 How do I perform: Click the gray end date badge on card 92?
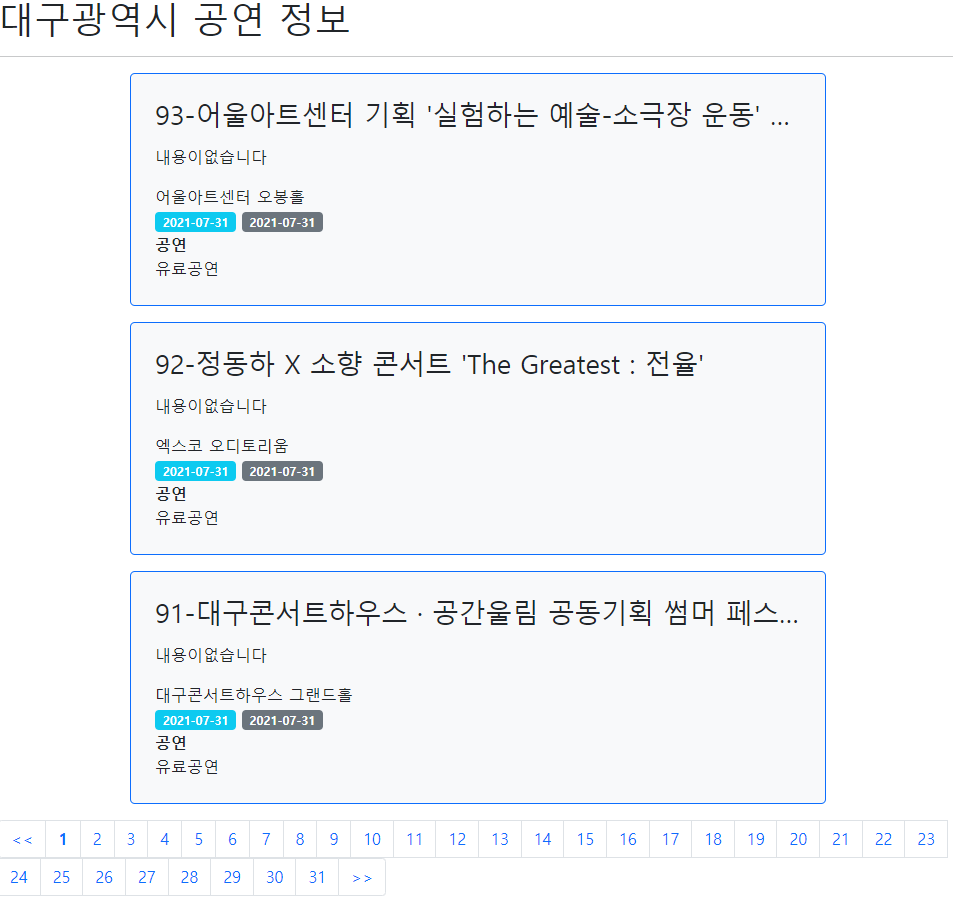(282, 471)
